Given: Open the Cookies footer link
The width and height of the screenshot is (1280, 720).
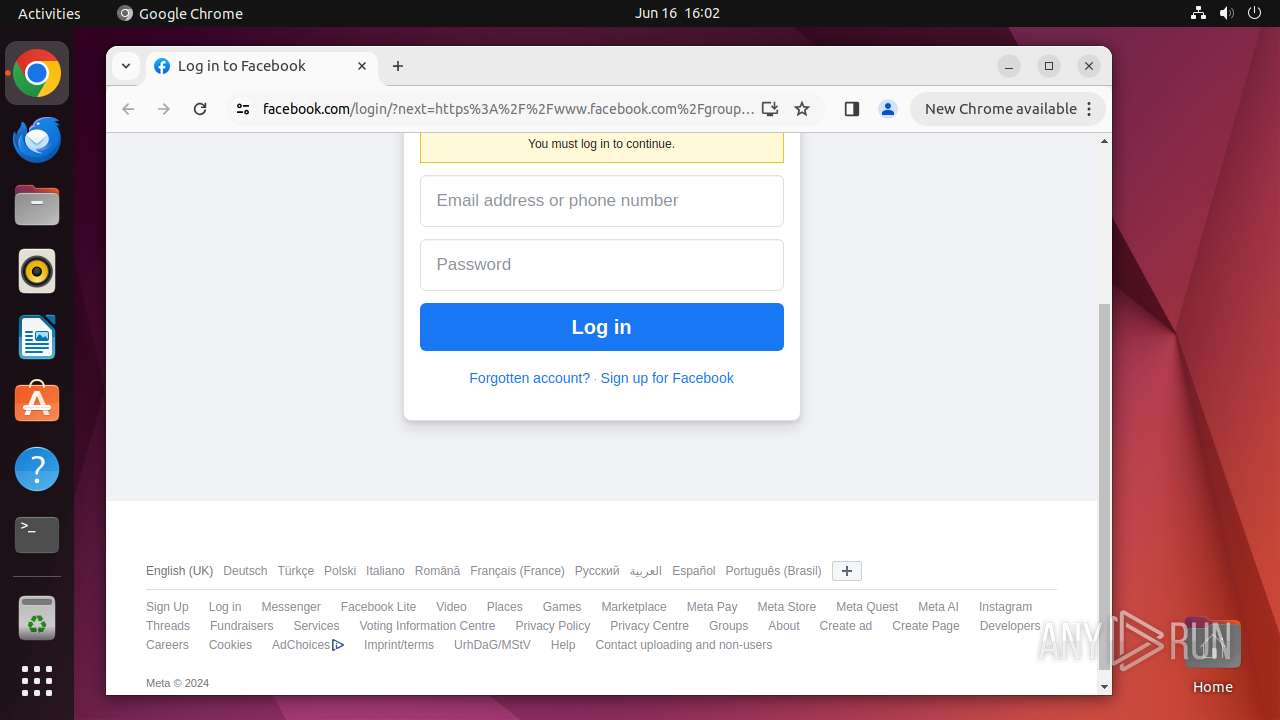Looking at the screenshot, I should tap(230, 645).
